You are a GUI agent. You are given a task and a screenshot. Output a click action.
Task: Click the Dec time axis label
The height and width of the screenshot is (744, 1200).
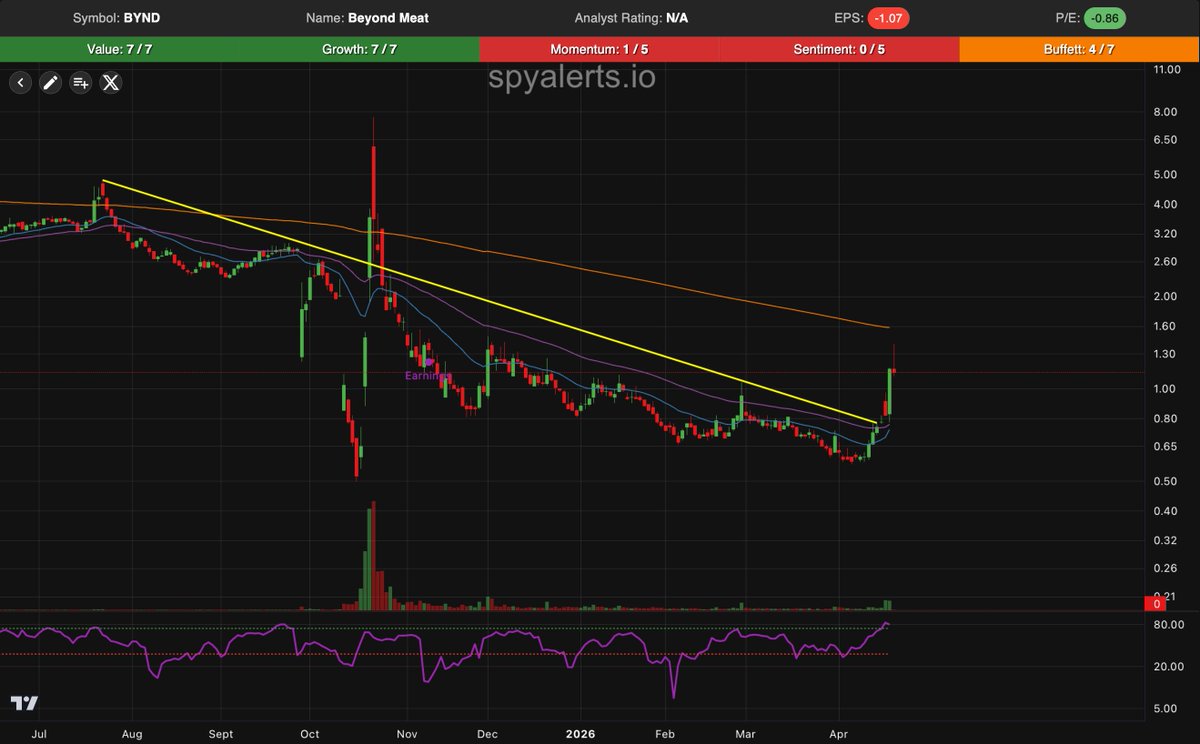[x=488, y=733]
